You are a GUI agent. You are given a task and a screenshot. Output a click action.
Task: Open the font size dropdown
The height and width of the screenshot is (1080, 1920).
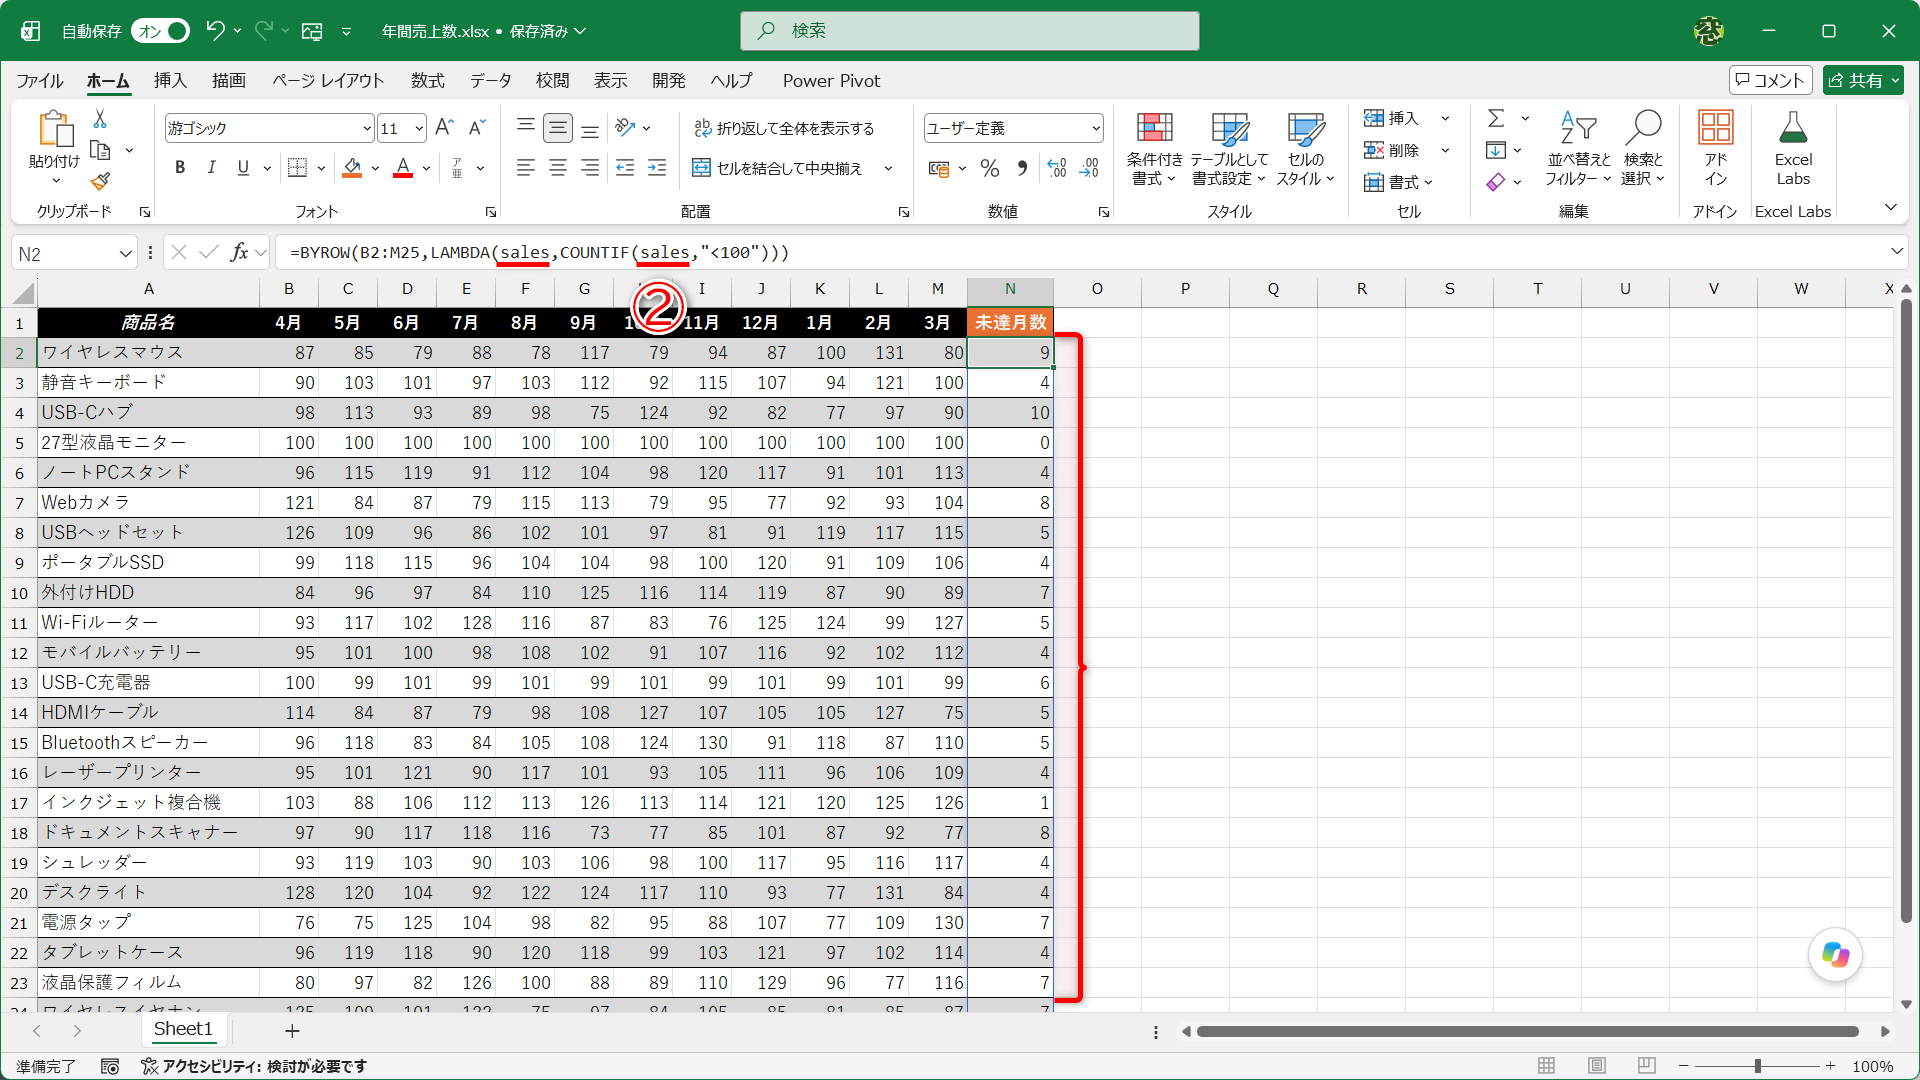click(419, 128)
